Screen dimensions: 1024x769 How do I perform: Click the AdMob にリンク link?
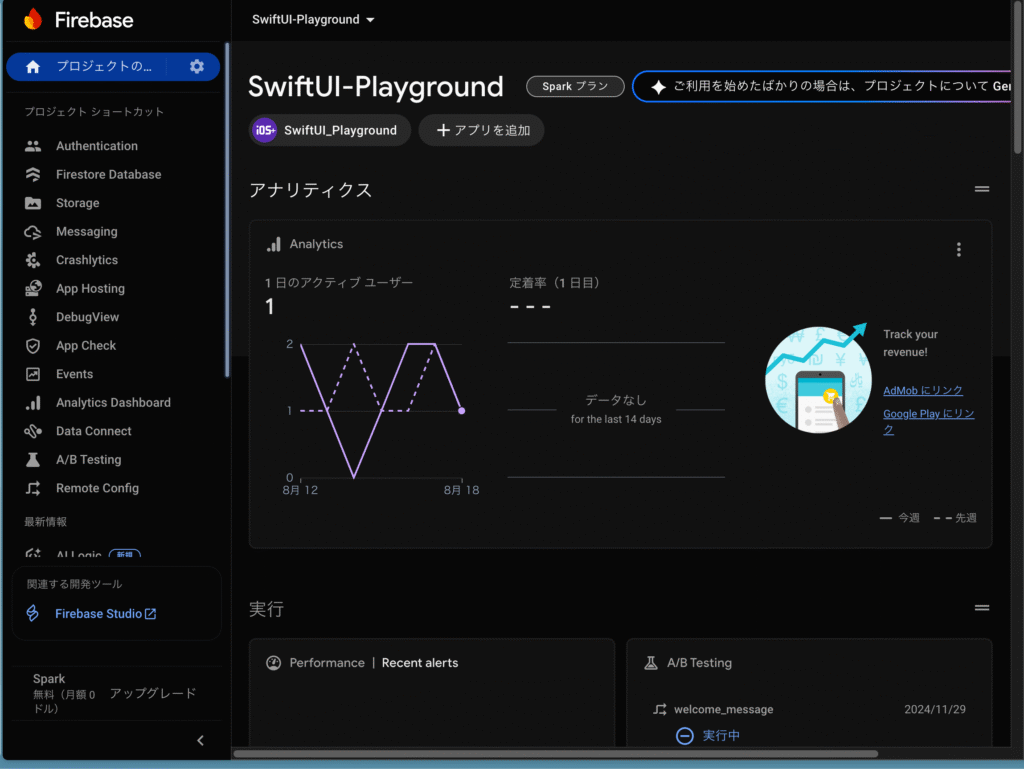click(x=923, y=390)
